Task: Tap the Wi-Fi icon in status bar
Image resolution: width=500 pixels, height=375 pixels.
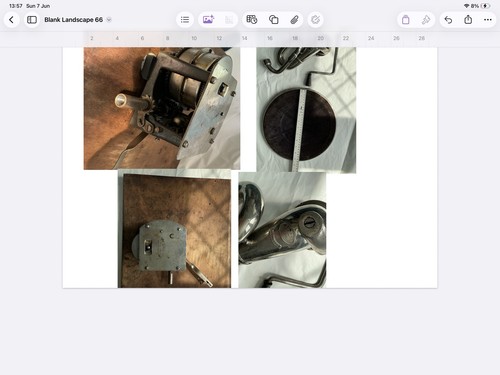Action: tap(467, 6)
